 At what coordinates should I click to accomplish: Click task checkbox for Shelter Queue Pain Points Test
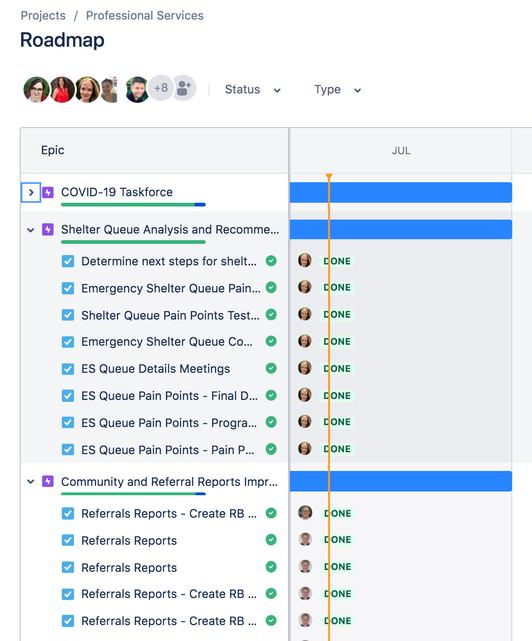pyautogui.click(x=68, y=315)
